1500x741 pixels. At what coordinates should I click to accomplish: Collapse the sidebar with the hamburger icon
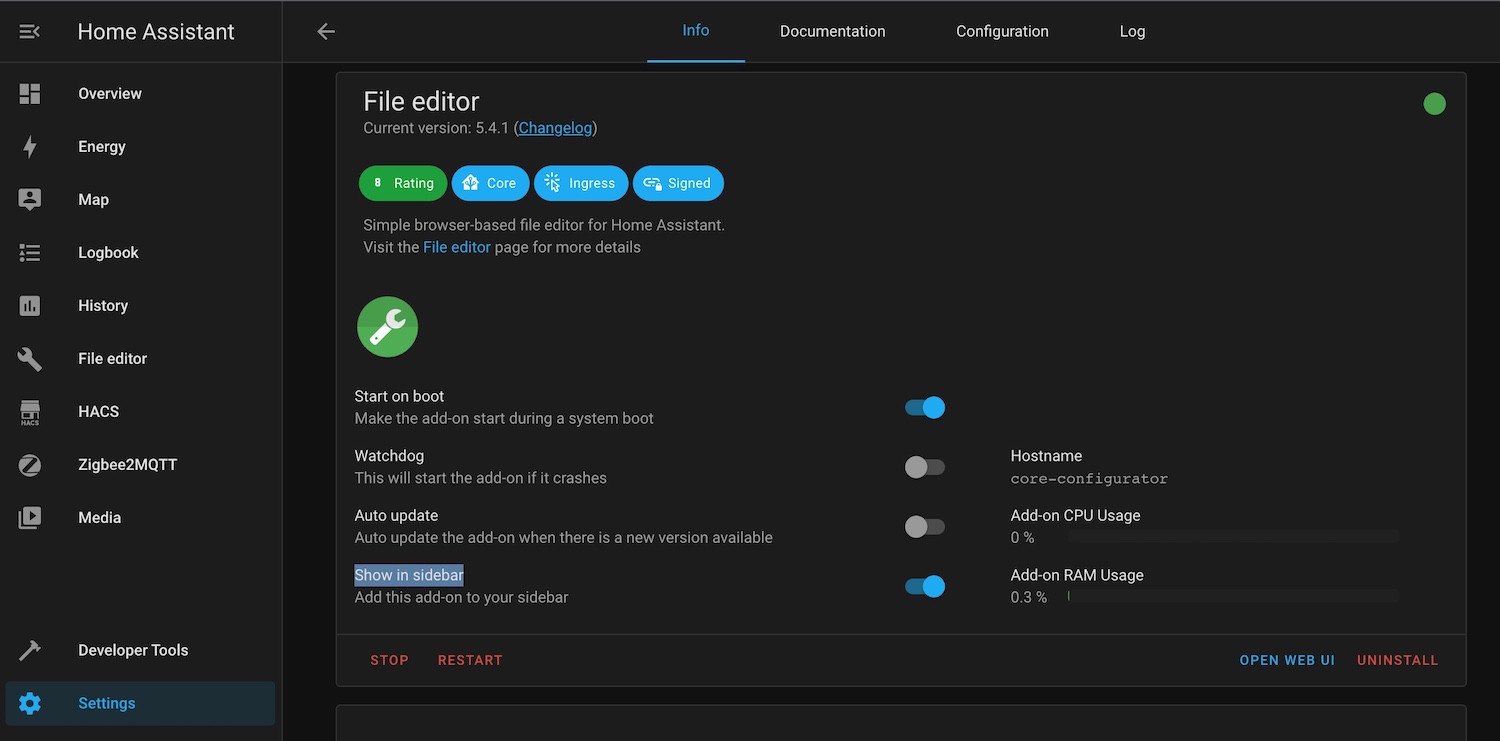(x=29, y=30)
